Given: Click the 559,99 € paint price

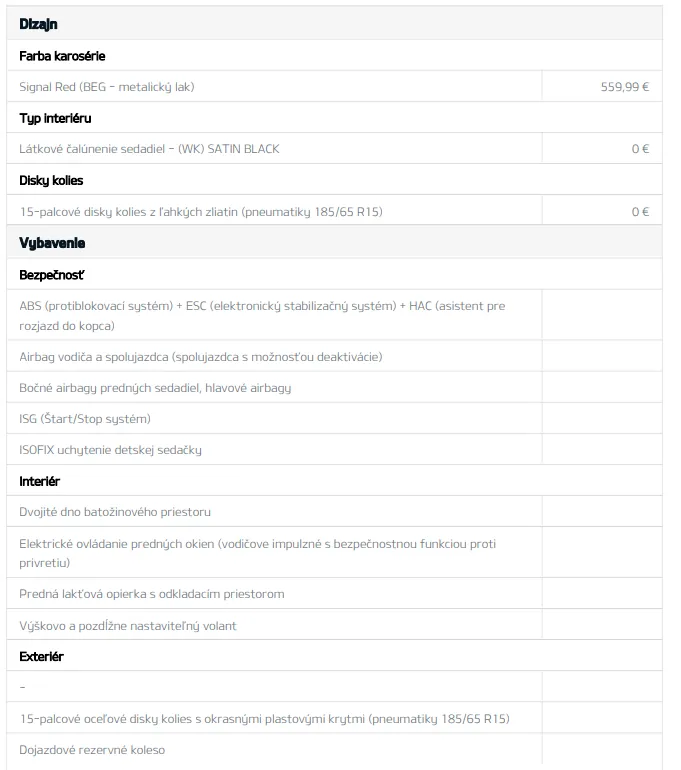Looking at the screenshot, I should pos(624,87).
